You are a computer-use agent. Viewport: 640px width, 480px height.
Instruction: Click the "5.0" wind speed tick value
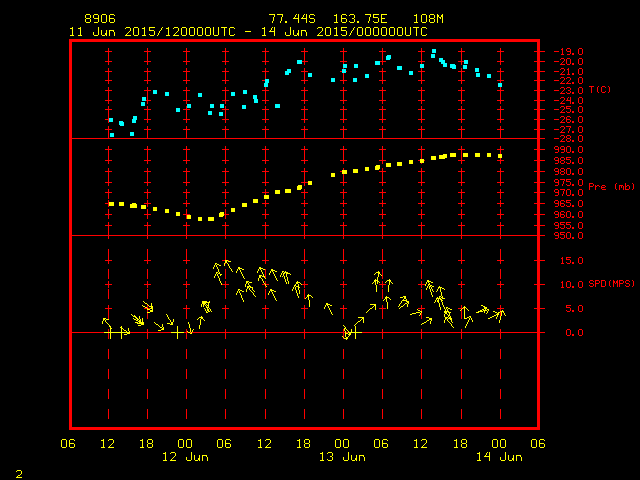click(x=574, y=309)
